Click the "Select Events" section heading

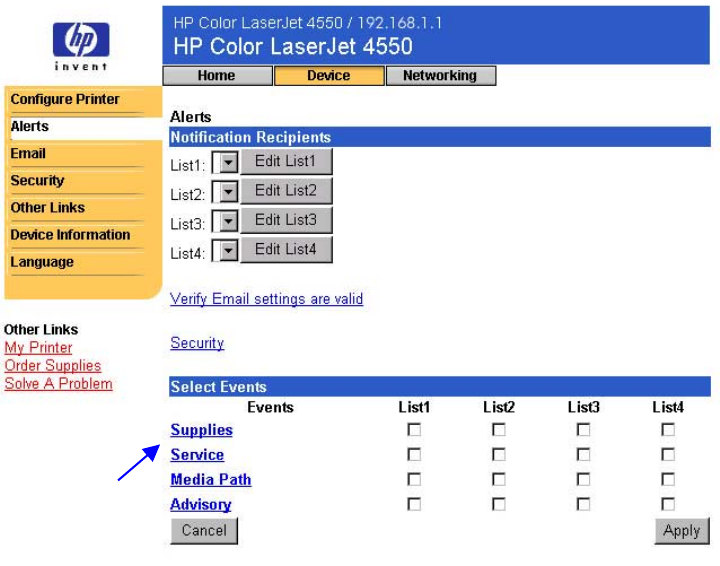[x=219, y=387]
